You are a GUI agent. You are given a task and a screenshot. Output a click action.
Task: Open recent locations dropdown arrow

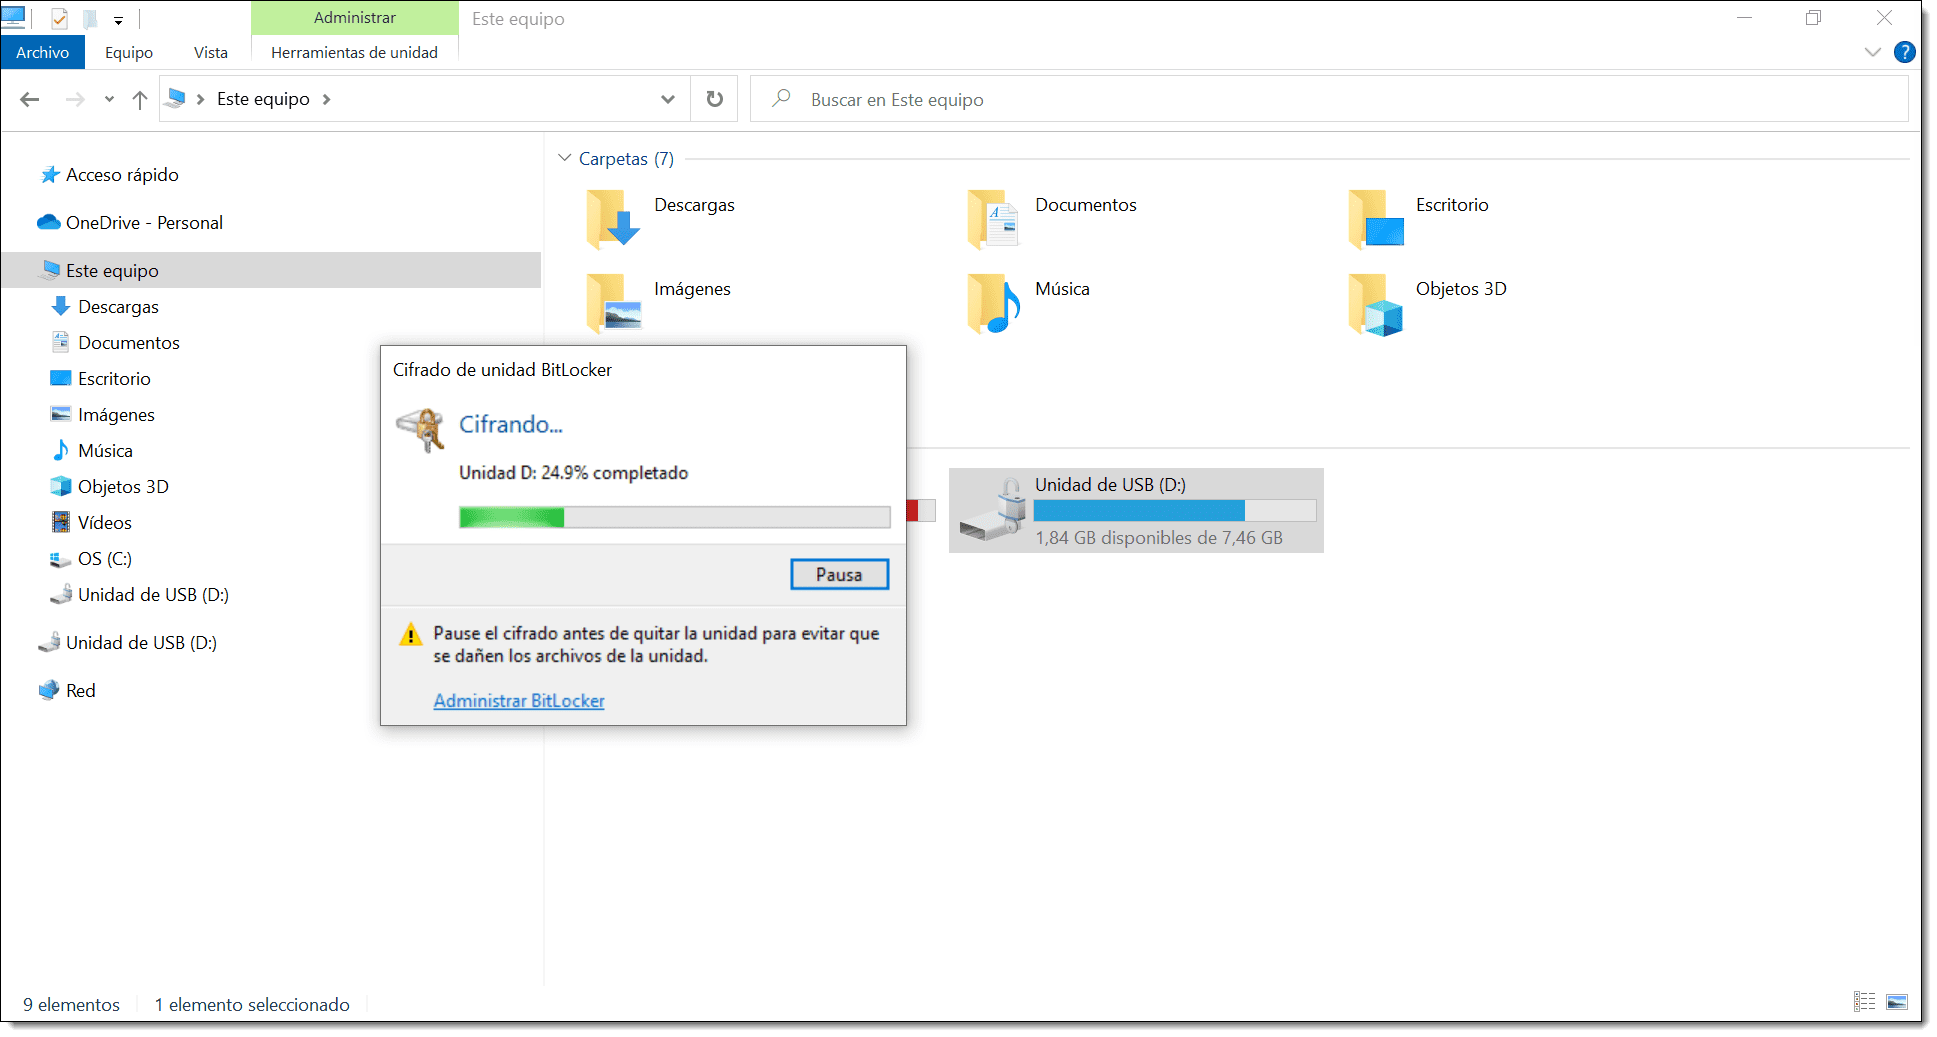[x=109, y=99]
